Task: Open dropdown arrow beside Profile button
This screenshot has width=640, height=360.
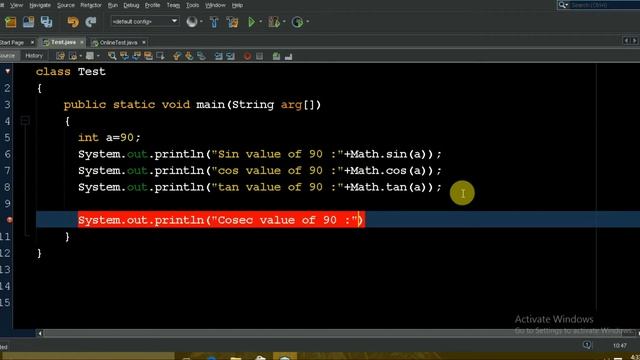Action: [307, 22]
